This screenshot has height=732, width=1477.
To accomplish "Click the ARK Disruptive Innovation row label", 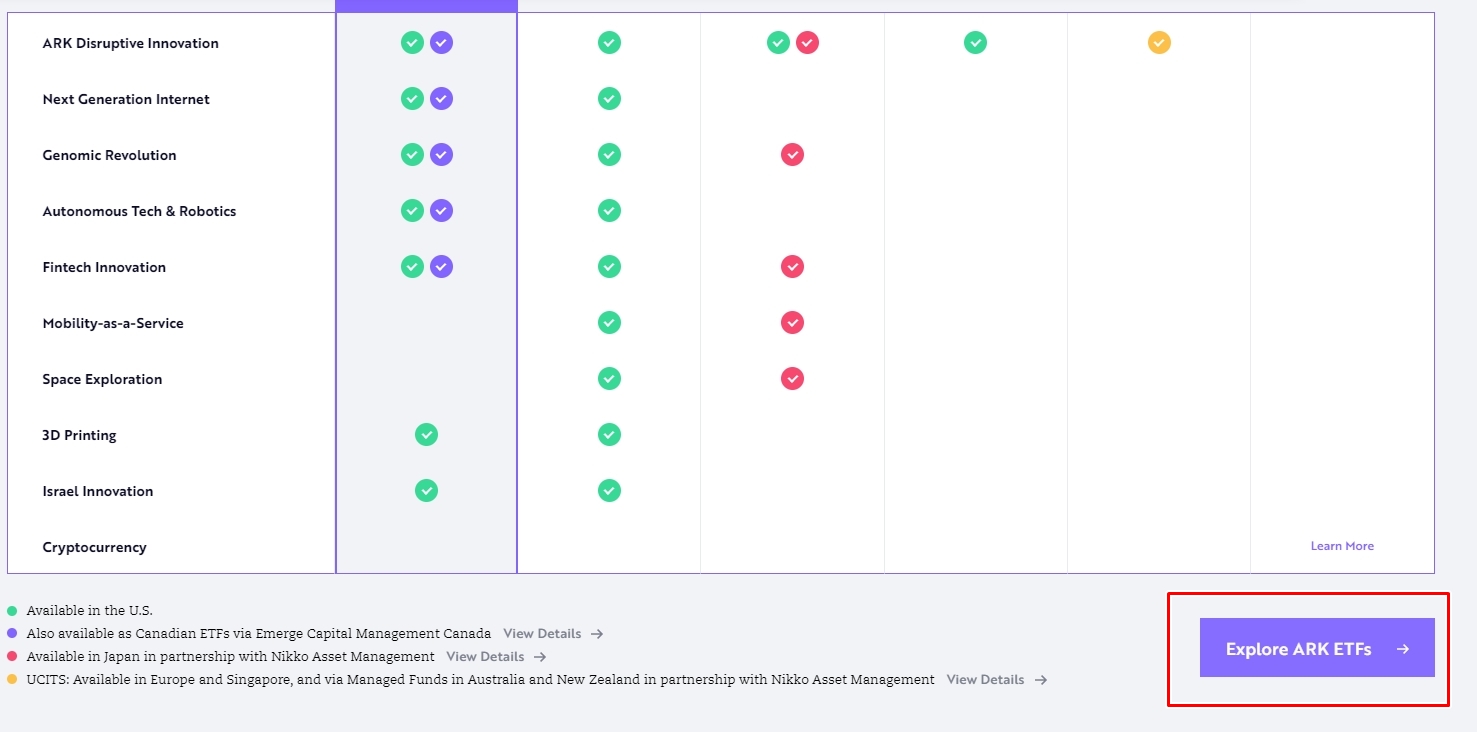I will click(x=130, y=43).
